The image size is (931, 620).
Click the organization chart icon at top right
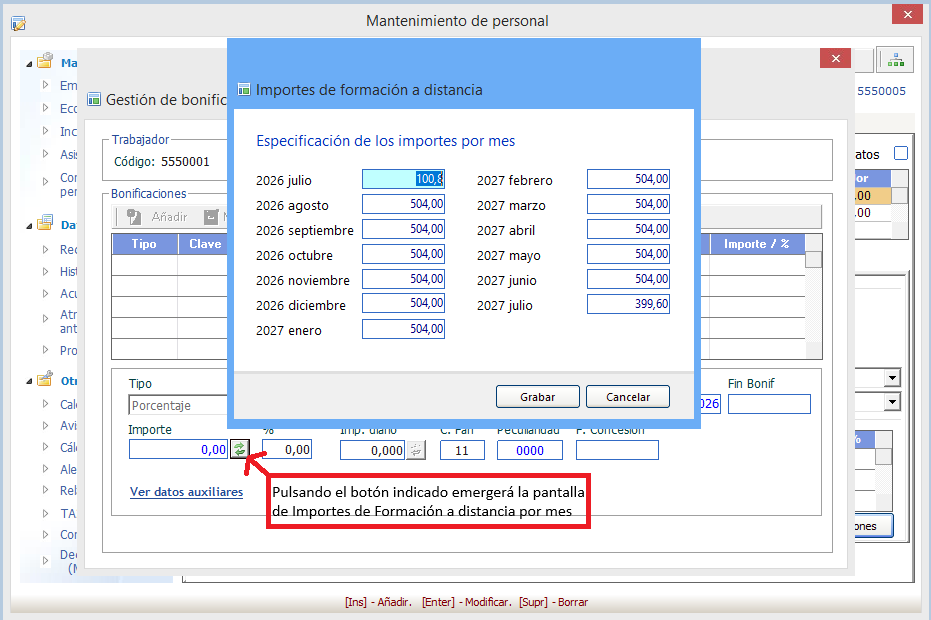point(895,59)
